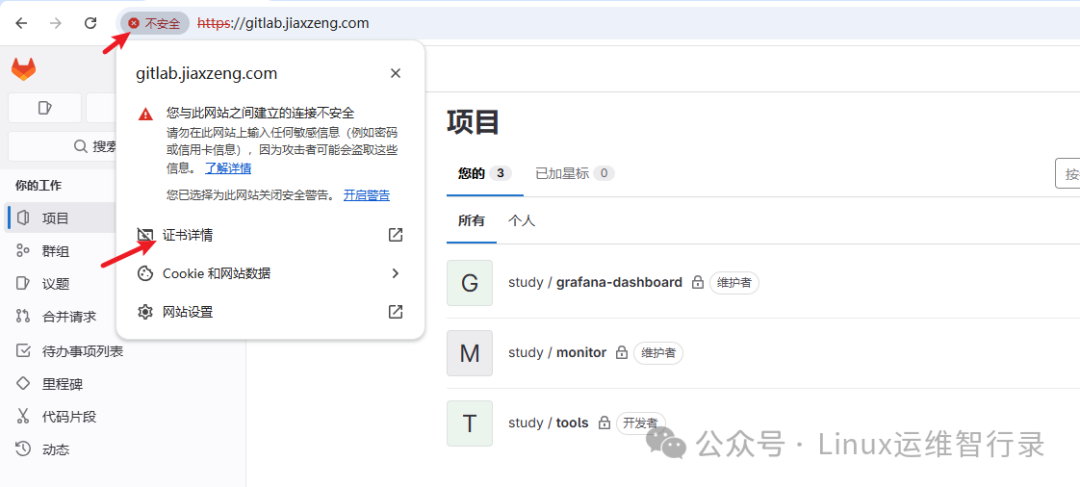
Task: Click the external-link icon beside 证书详情
Action: click(x=395, y=235)
